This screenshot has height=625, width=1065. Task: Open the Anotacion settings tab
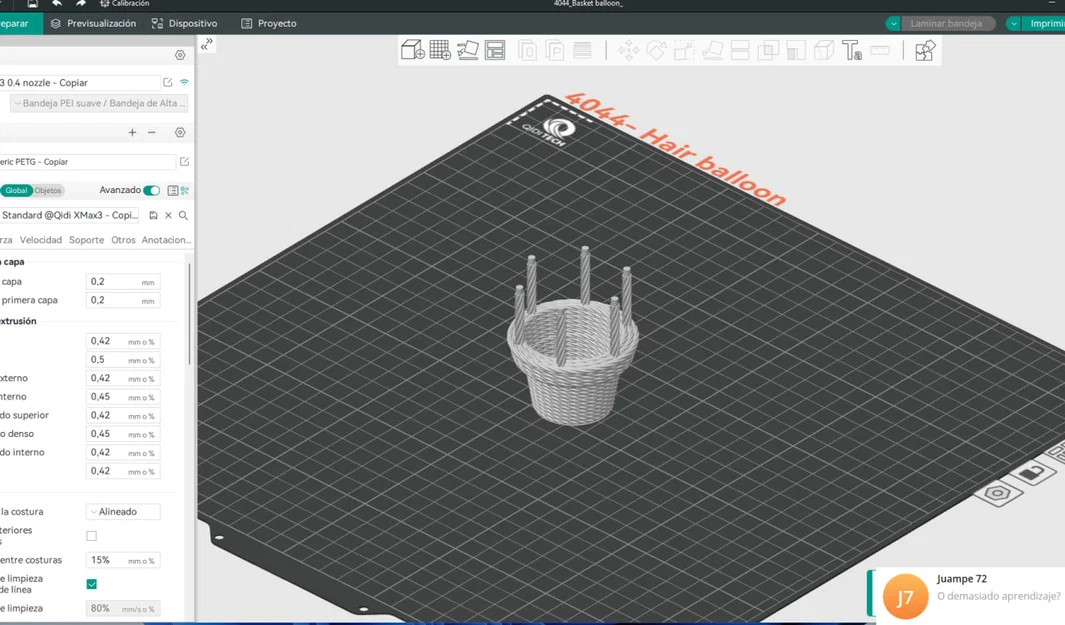[166, 240]
